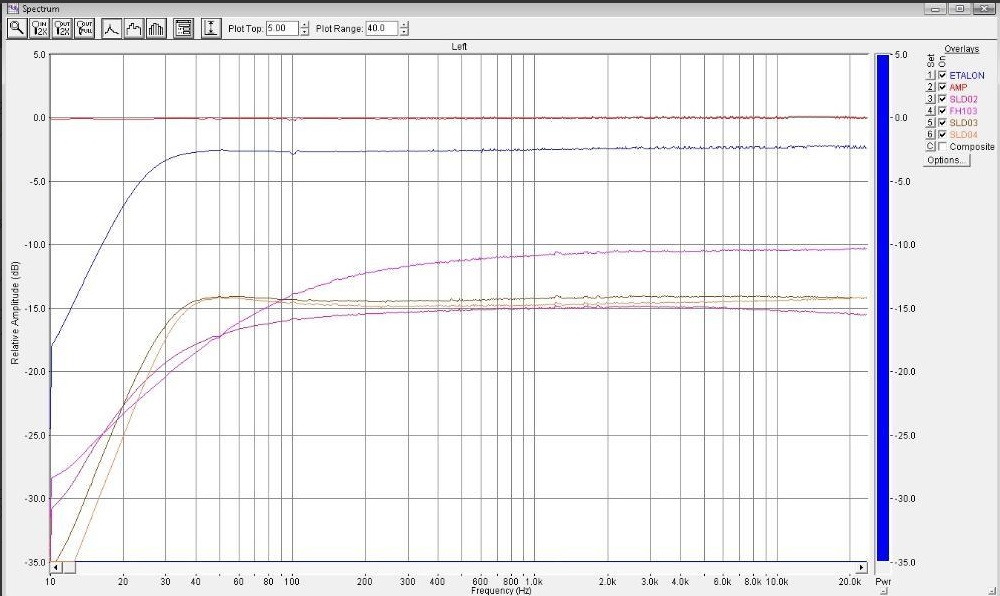
Task: Uncheck the ETALON overlay checkbox
Action: (942, 75)
